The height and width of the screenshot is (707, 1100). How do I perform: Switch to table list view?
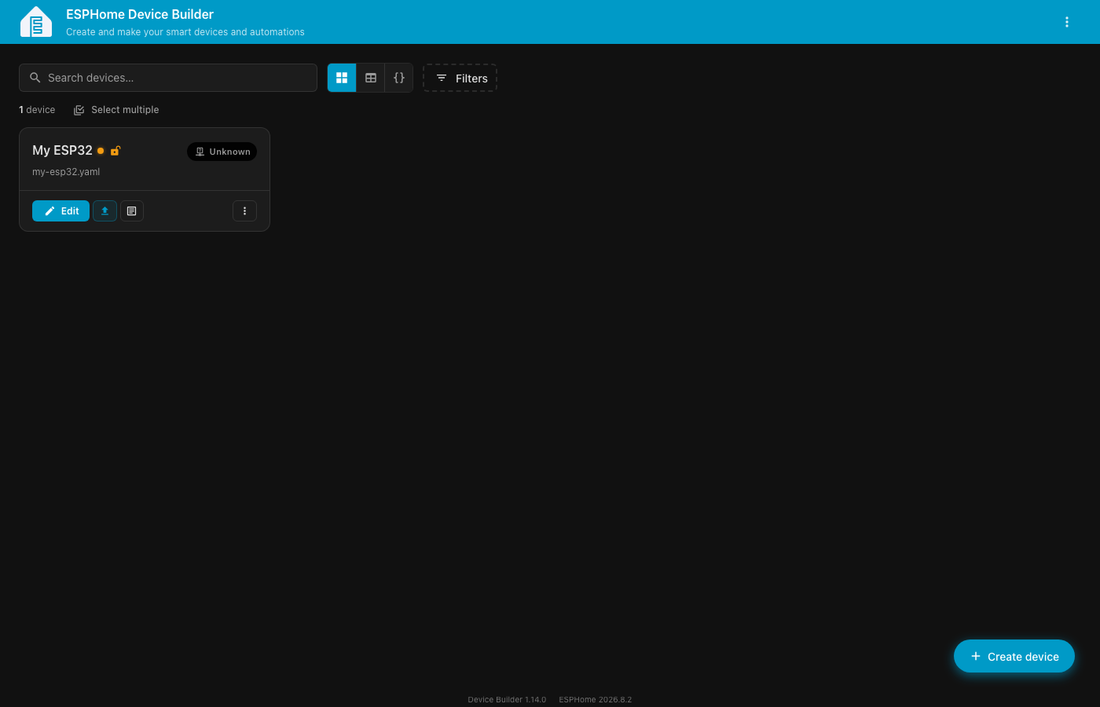click(370, 78)
